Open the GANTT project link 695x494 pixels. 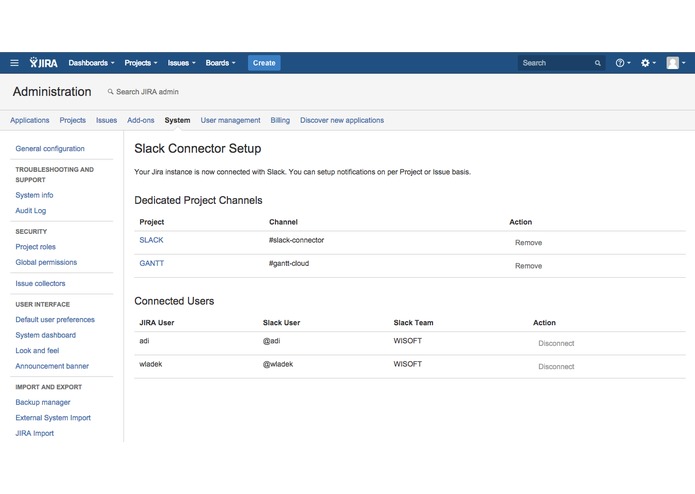[x=152, y=263]
